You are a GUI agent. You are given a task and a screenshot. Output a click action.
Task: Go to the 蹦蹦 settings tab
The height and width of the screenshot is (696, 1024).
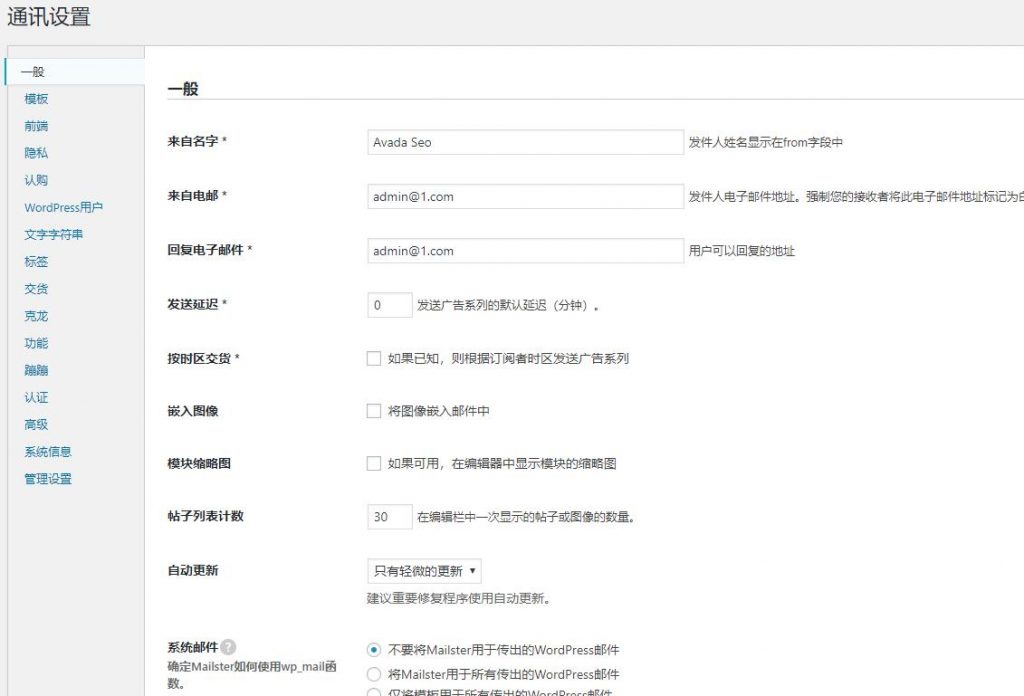[36, 370]
